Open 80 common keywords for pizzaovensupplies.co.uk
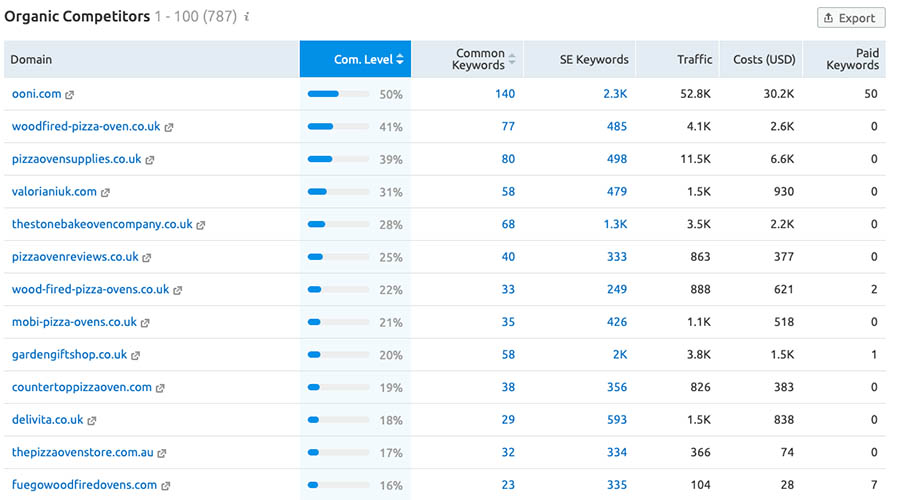This screenshot has height=500, width=900. (508, 160)
